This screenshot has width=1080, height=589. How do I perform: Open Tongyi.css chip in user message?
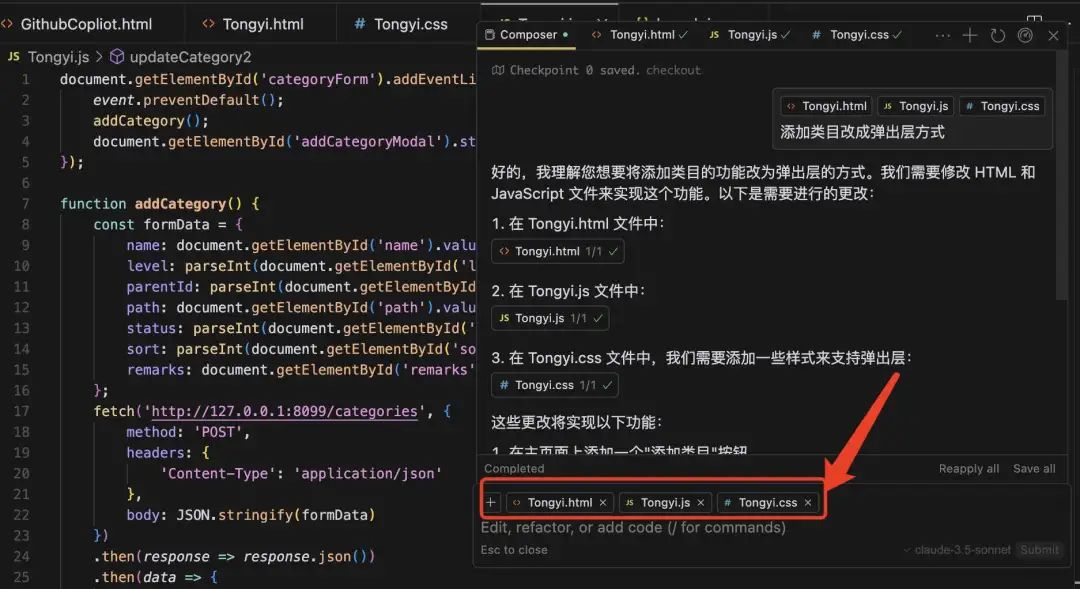(x=1002, y=106)
